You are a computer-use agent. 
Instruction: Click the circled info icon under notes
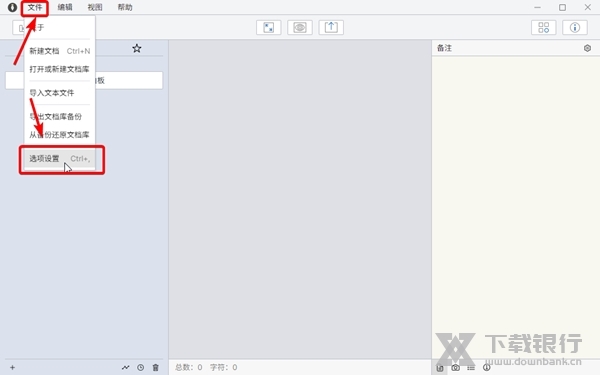pos(486,367)
